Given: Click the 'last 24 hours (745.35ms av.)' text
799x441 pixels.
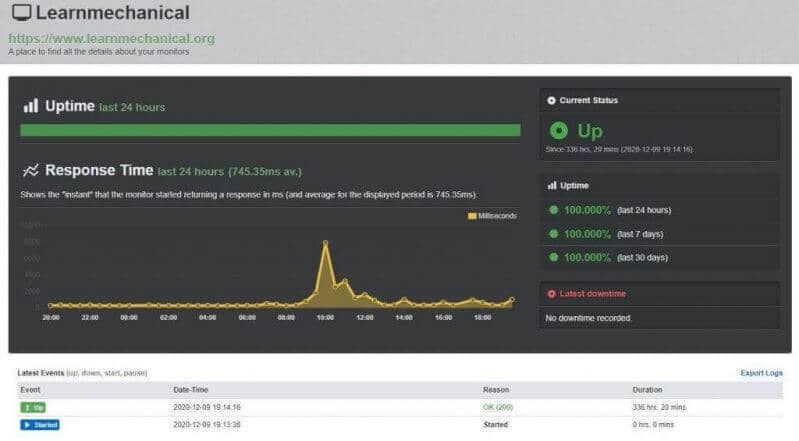Looking at the screenshot, I should [229, 172].
